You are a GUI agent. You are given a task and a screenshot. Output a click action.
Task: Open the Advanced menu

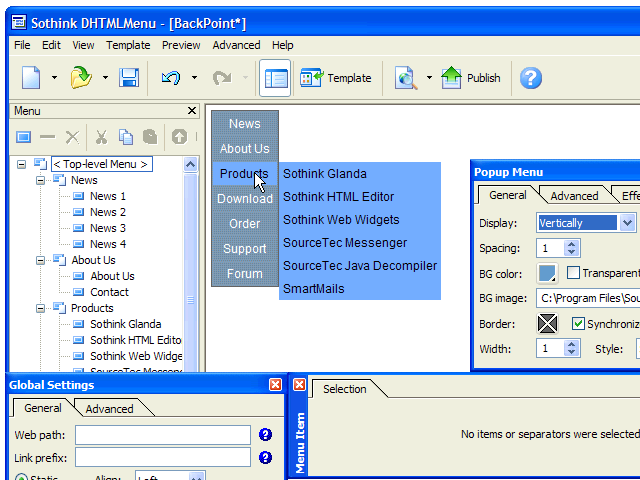(x=236, y=45)
